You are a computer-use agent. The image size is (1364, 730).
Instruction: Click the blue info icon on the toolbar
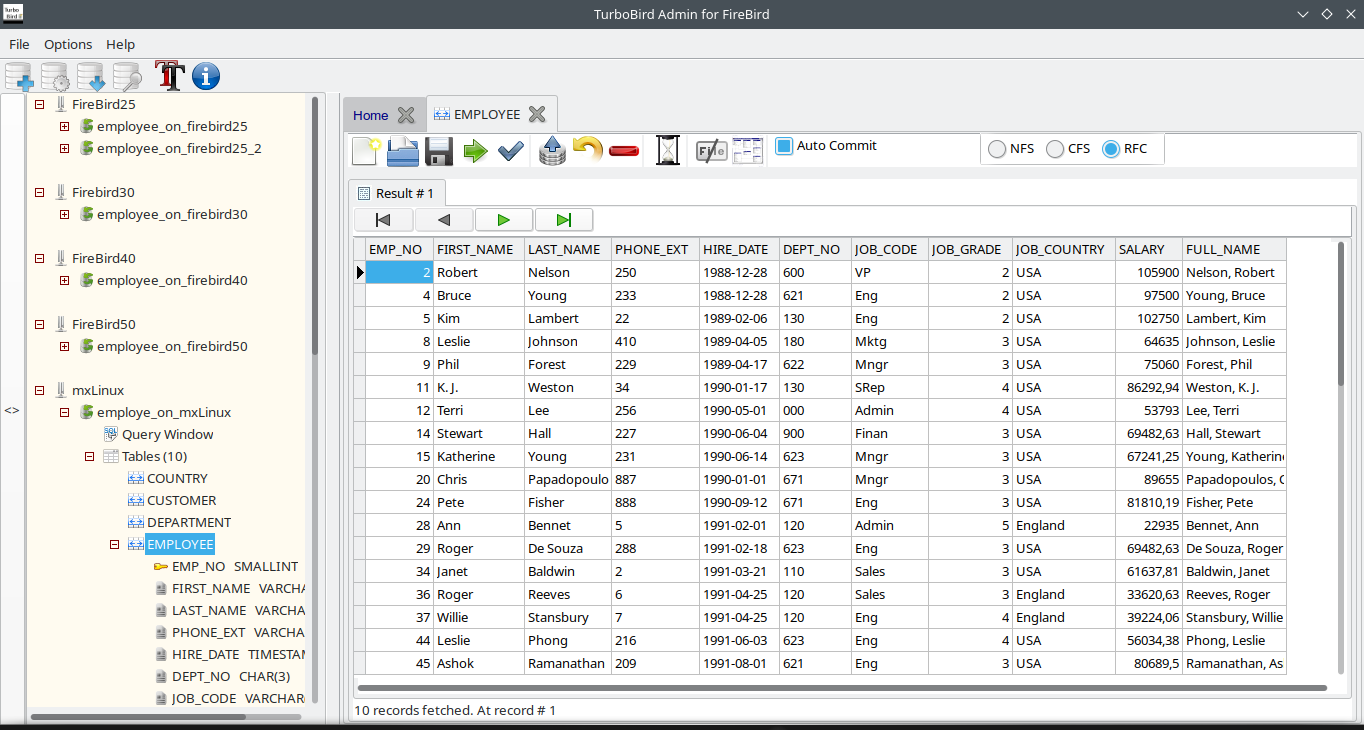pyautogui.click(x=205, y=76)
